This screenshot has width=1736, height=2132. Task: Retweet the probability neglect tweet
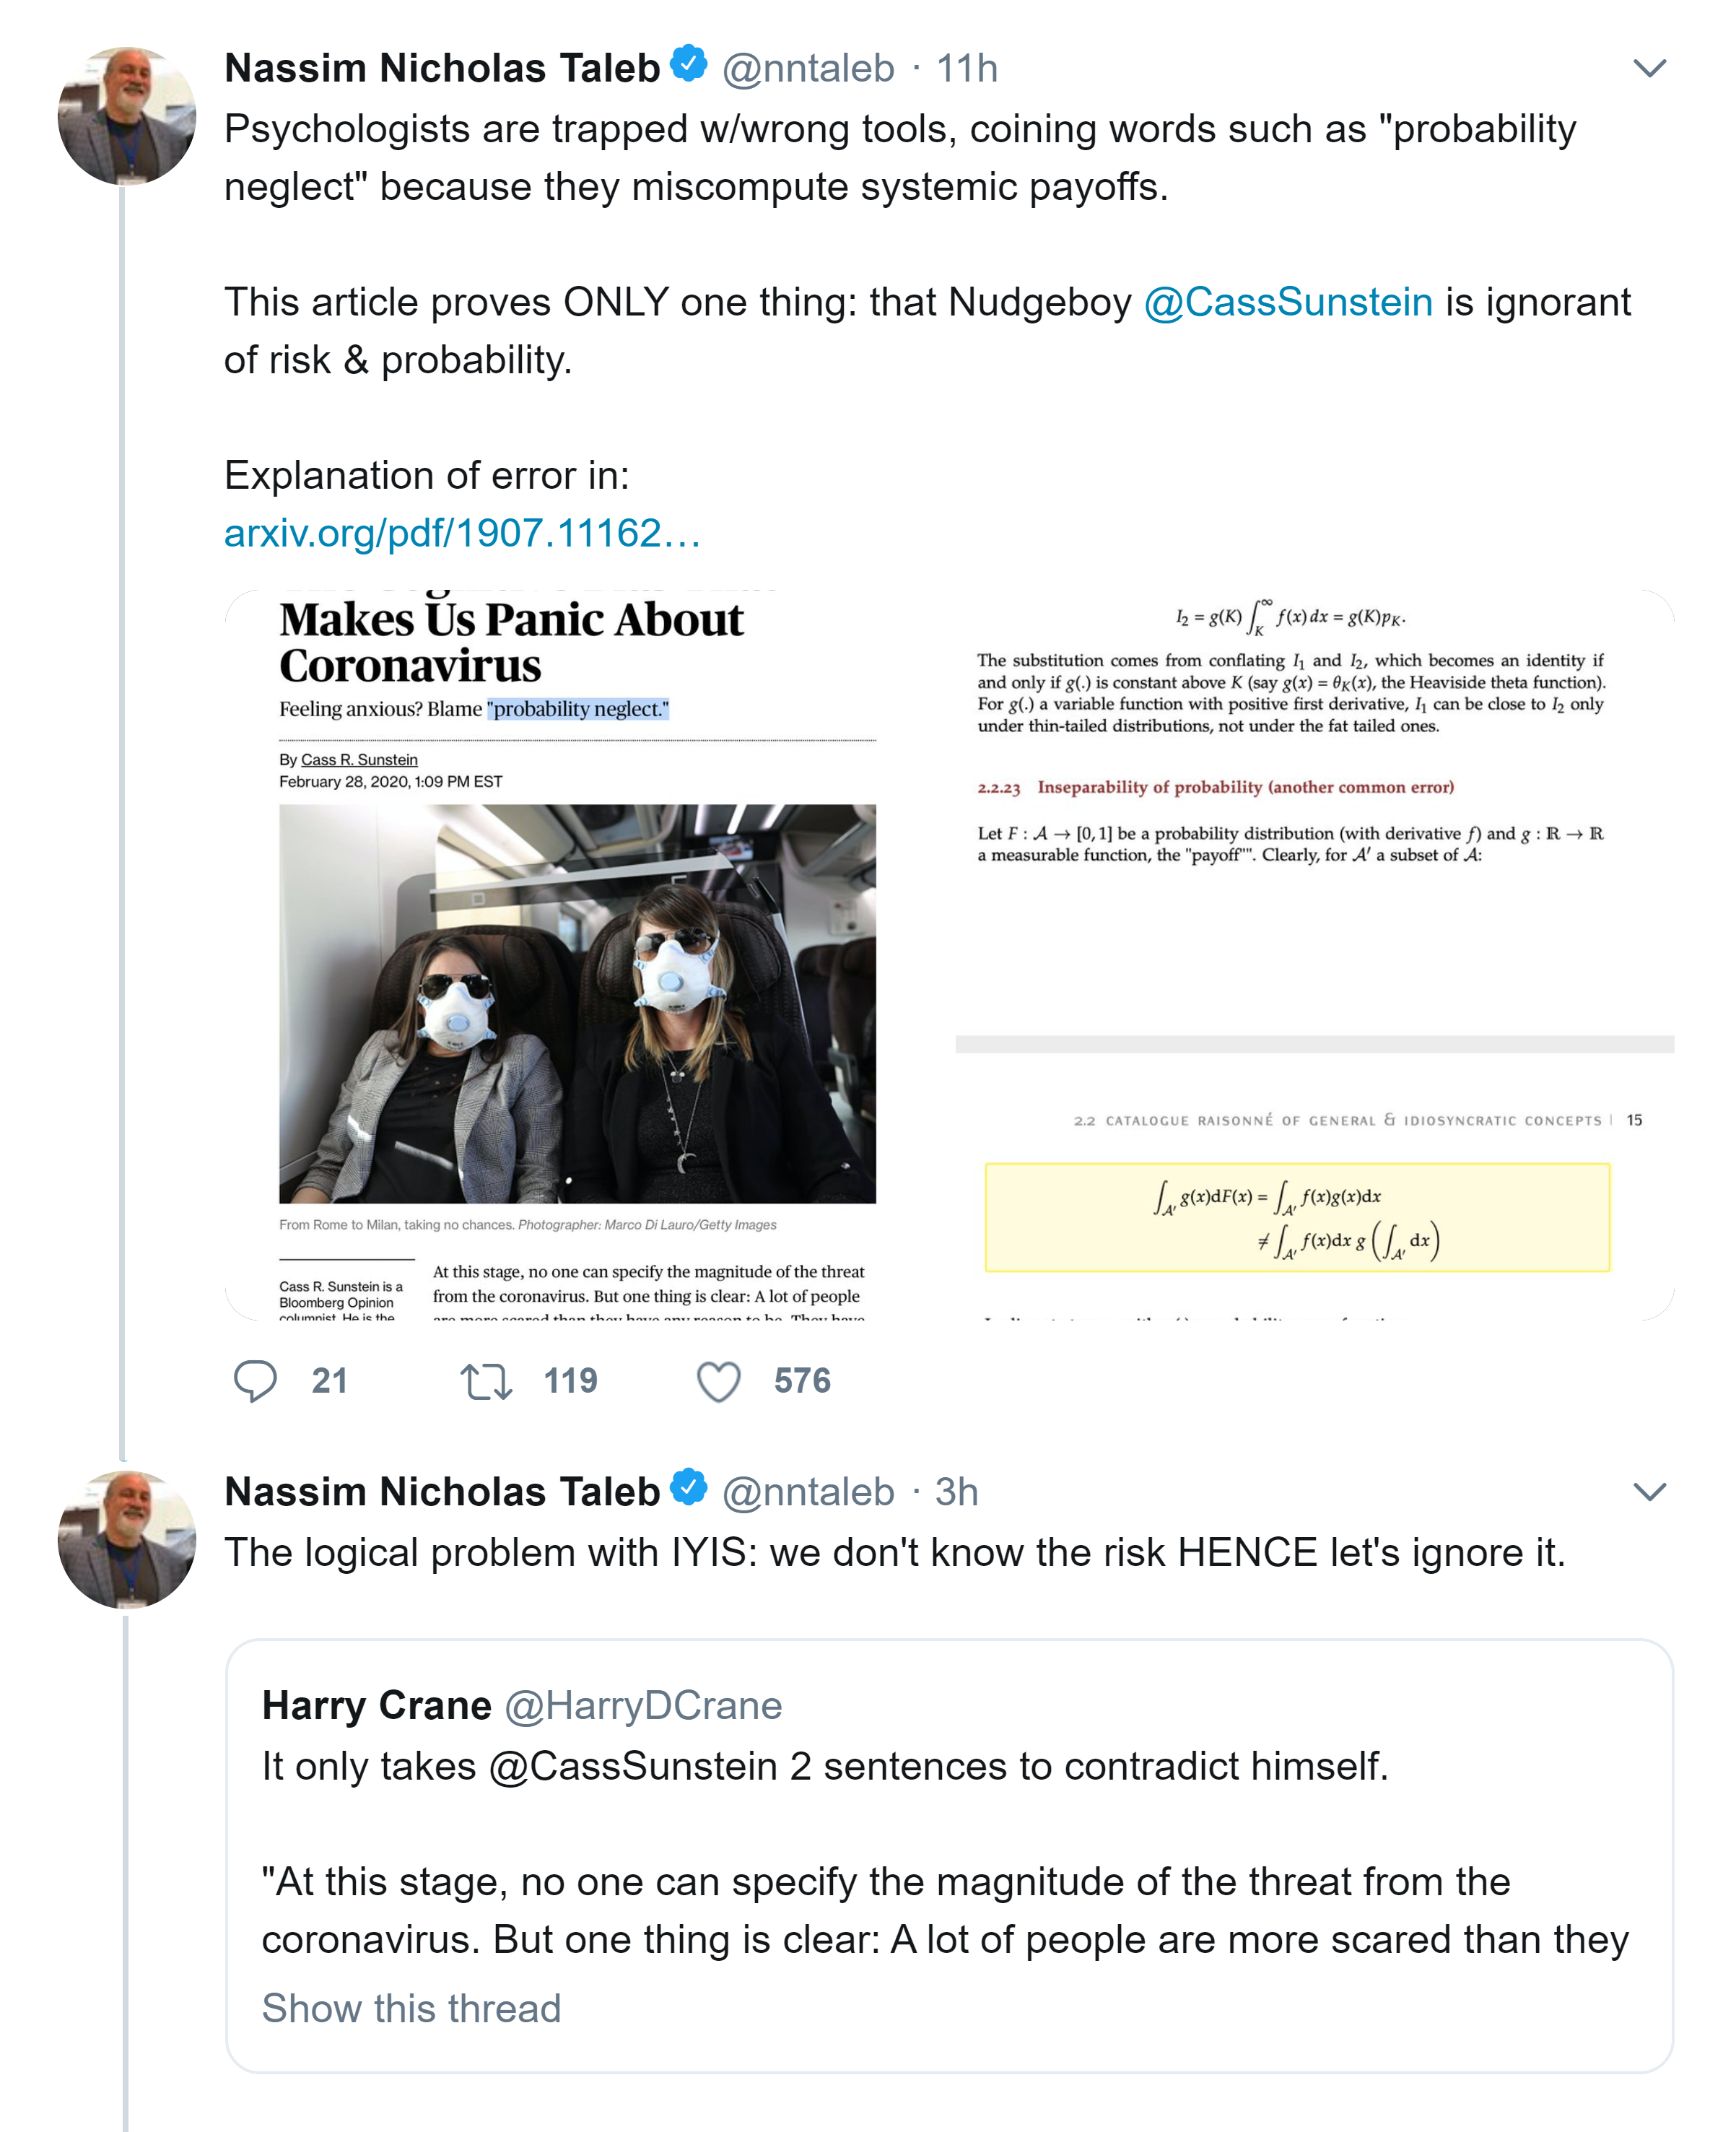[x=486, y=1381]
